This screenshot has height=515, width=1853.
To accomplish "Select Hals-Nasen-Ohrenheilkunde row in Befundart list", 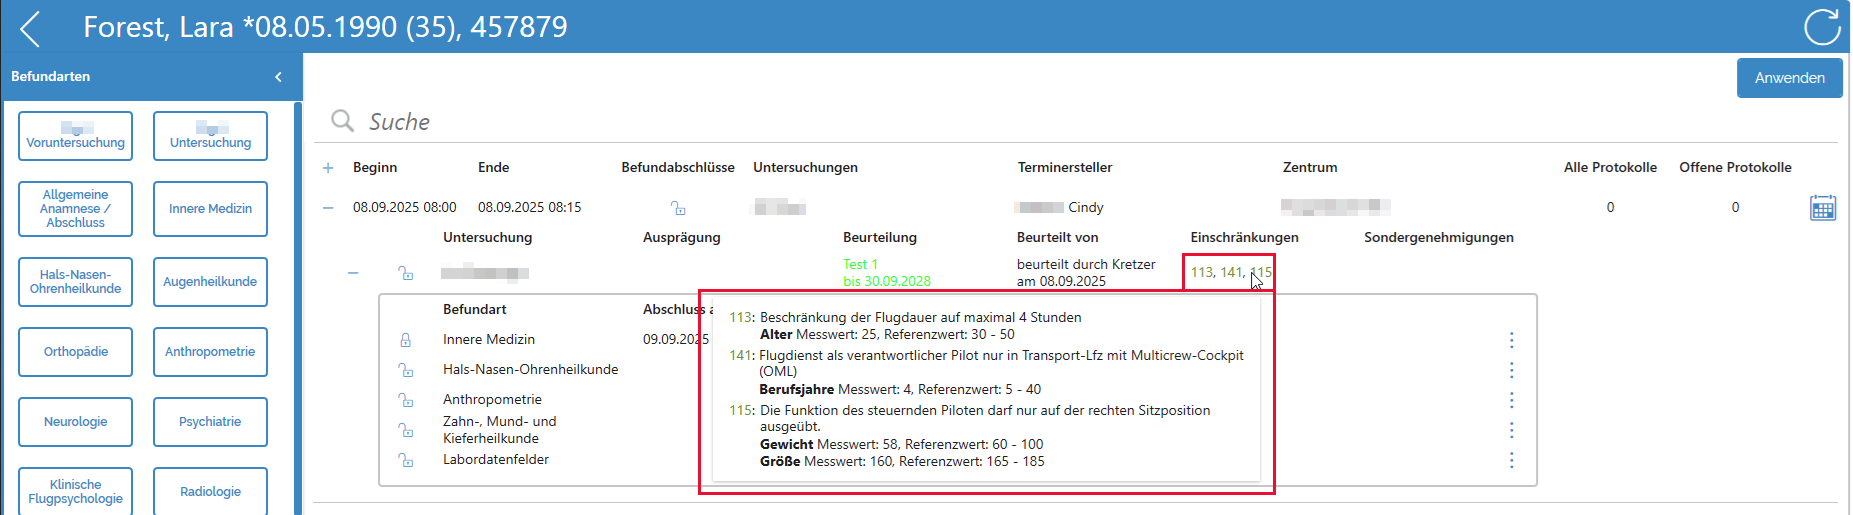I will (531, 370).
